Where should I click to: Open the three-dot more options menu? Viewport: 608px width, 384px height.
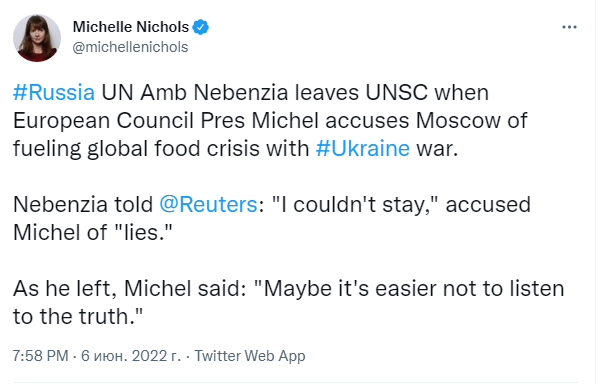[569, 27]
